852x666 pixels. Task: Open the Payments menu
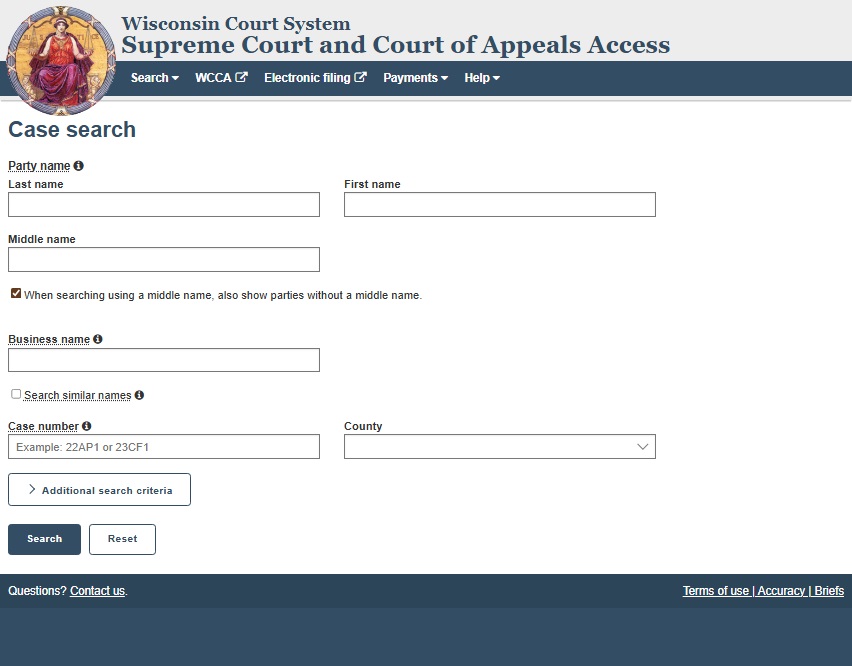[415, 78]
